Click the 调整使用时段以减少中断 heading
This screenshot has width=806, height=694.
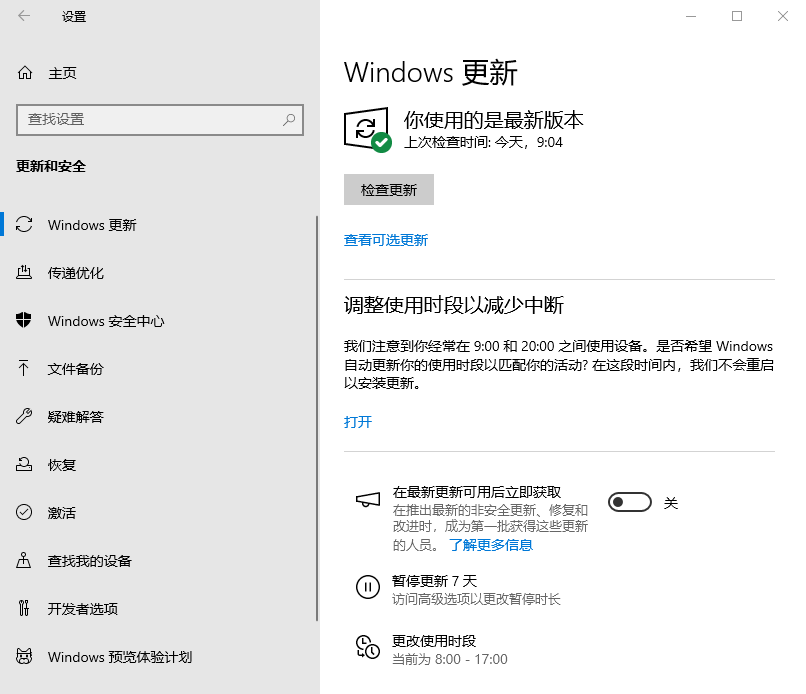coord(453,305)
